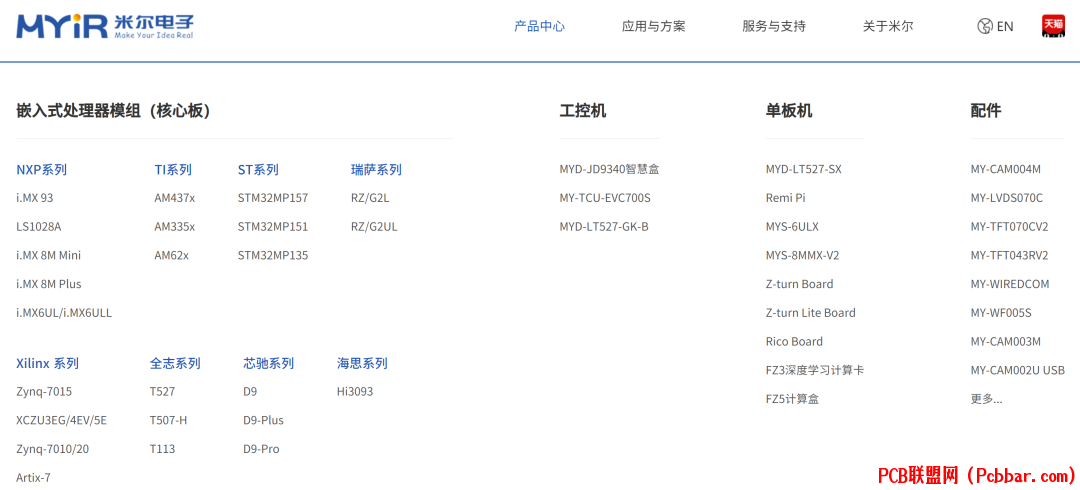The width and height of the screenshot is (1080, 490).
Task: Open Rico Board page
Action: pyautogui.click(x=794, y=341)
